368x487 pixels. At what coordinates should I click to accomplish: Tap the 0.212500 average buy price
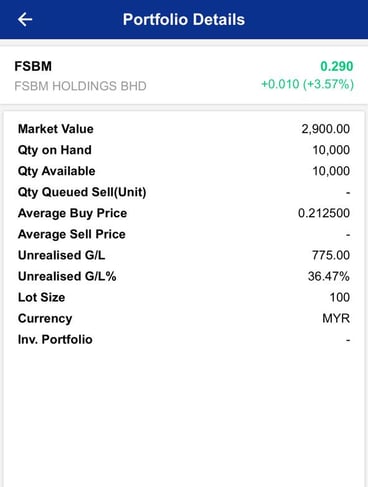324,213
